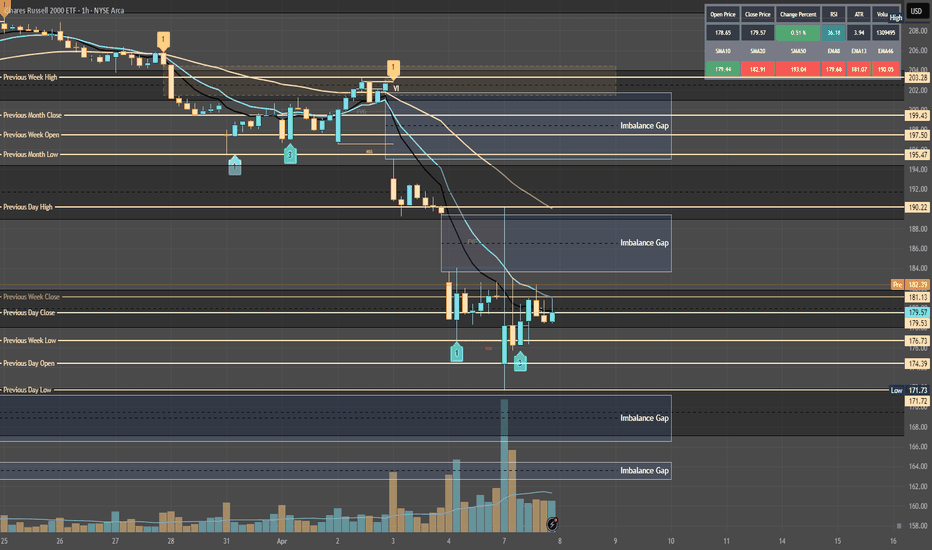Click the 181.13 price label on the axis
This screenshot has height=550, width=932.
tap(917, 297)
